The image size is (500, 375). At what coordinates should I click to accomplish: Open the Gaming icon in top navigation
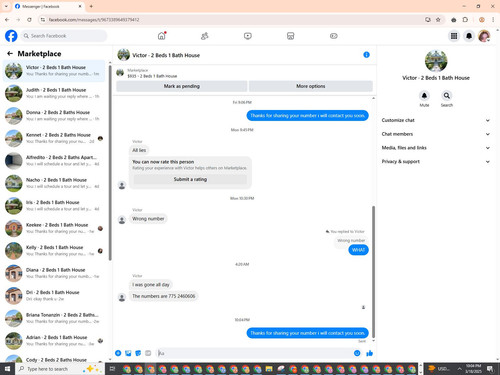(334, 36)
